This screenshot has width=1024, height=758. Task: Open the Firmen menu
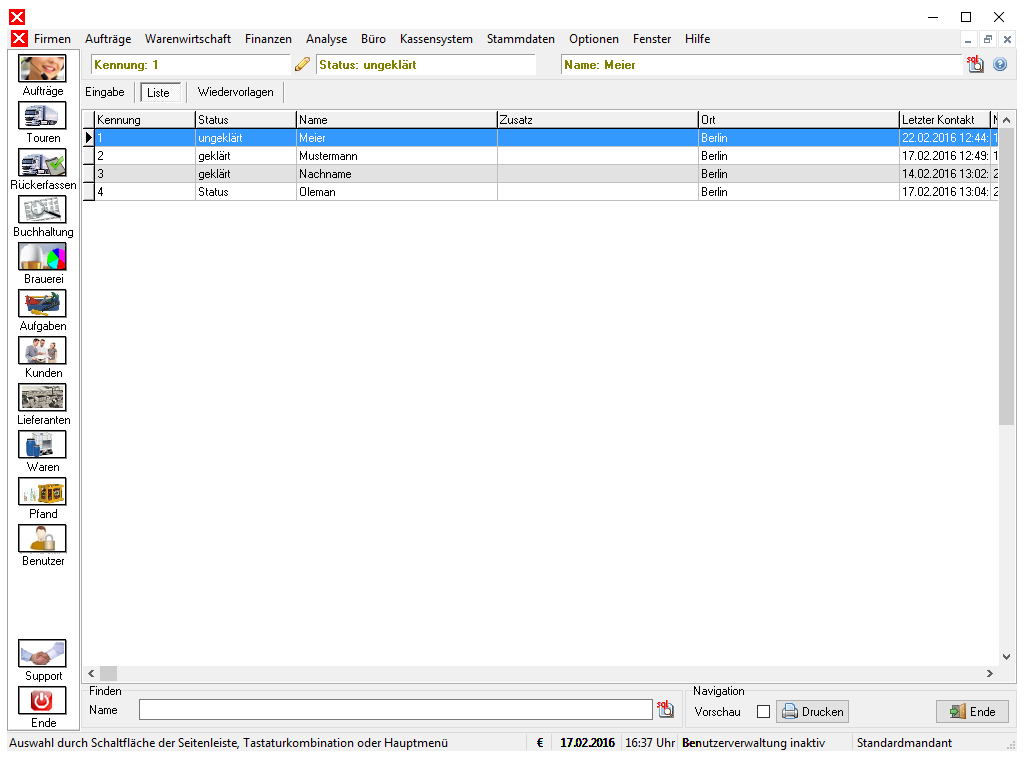click(52, 39)
